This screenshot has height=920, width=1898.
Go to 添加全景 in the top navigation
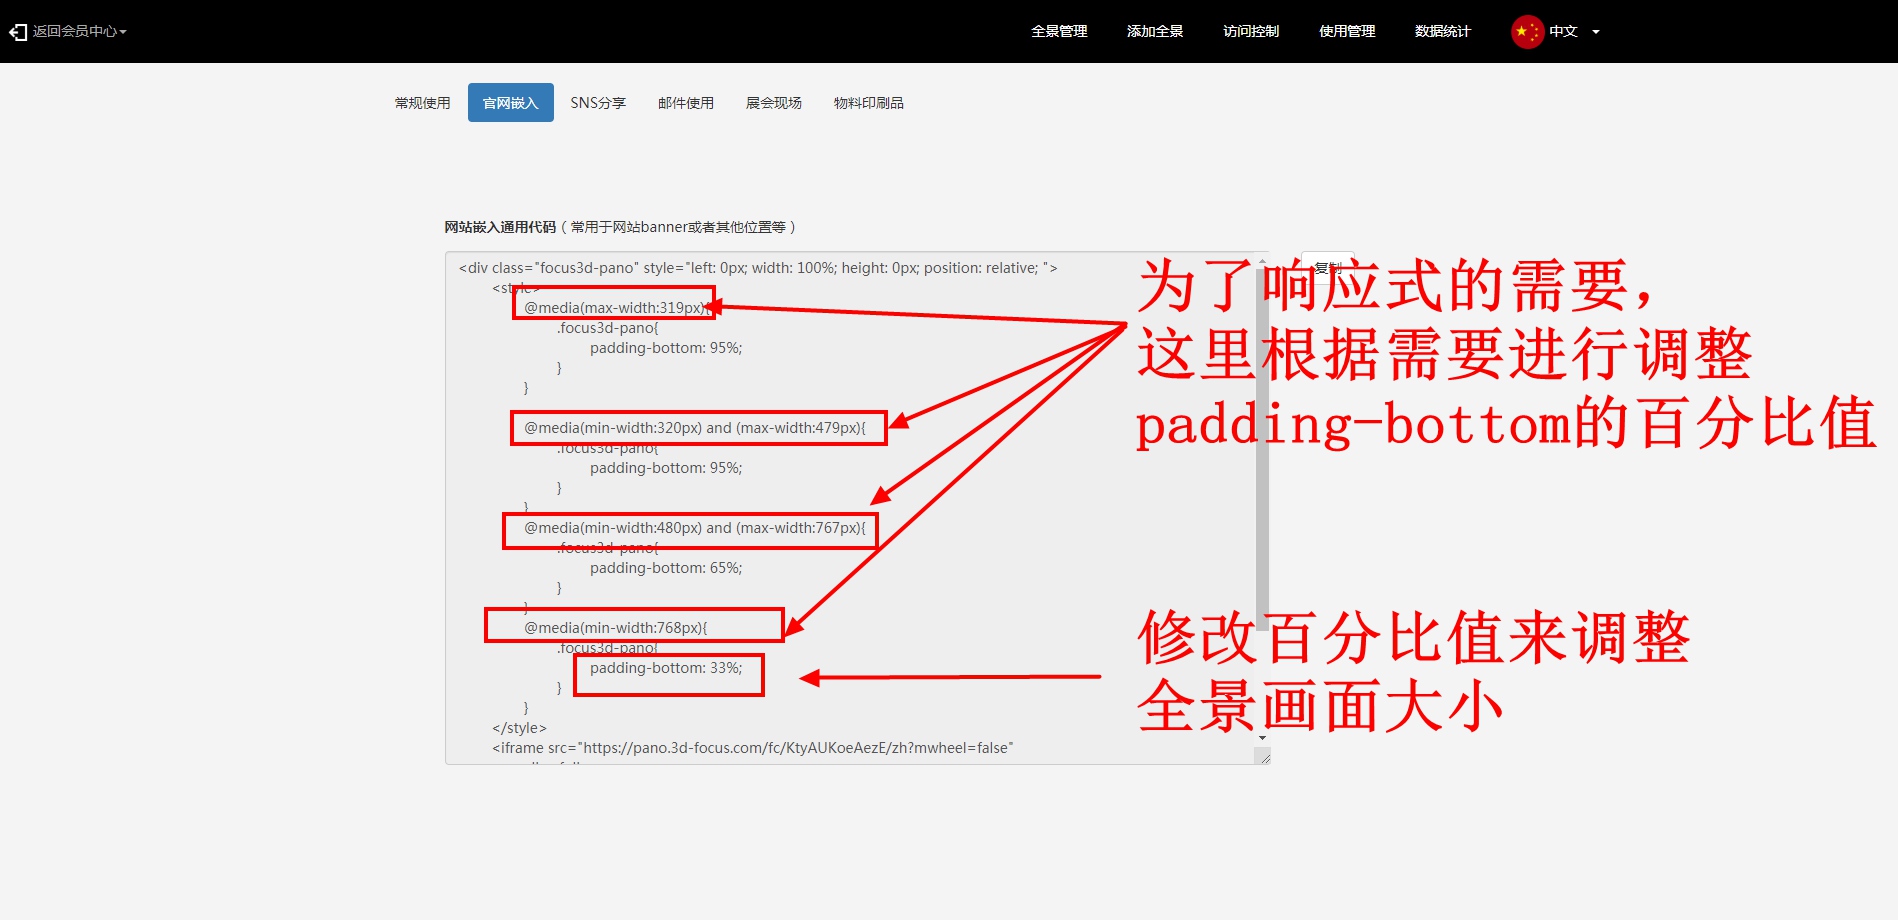[x=1155, y=32]
